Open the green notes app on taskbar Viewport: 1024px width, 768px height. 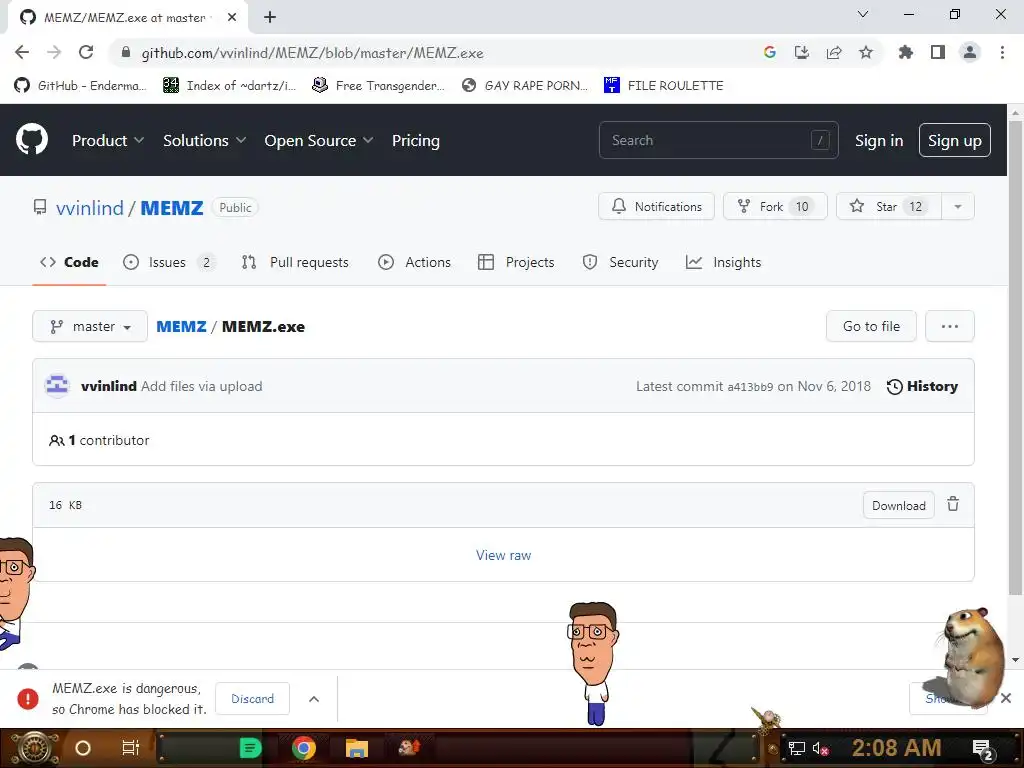click(250, 748)
